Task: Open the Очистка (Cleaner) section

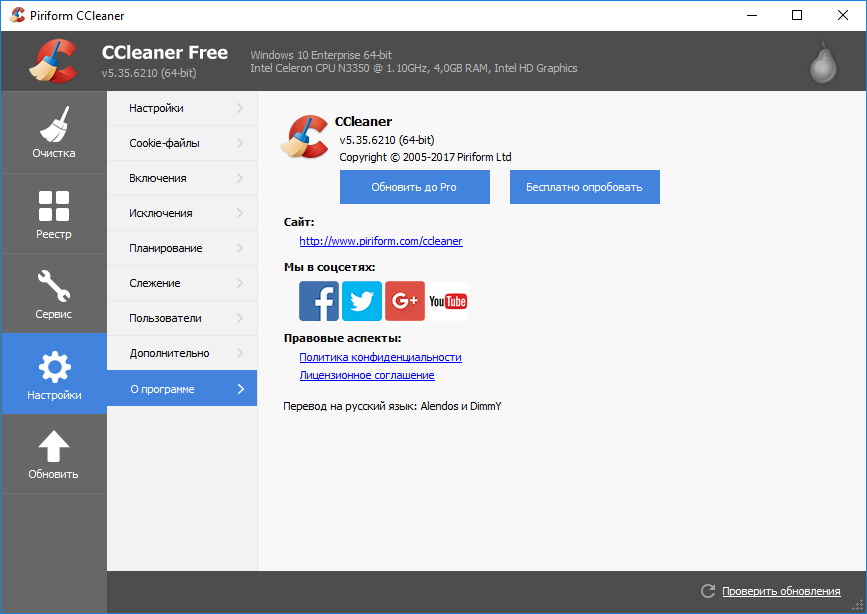Action: (x=54, y=132)
